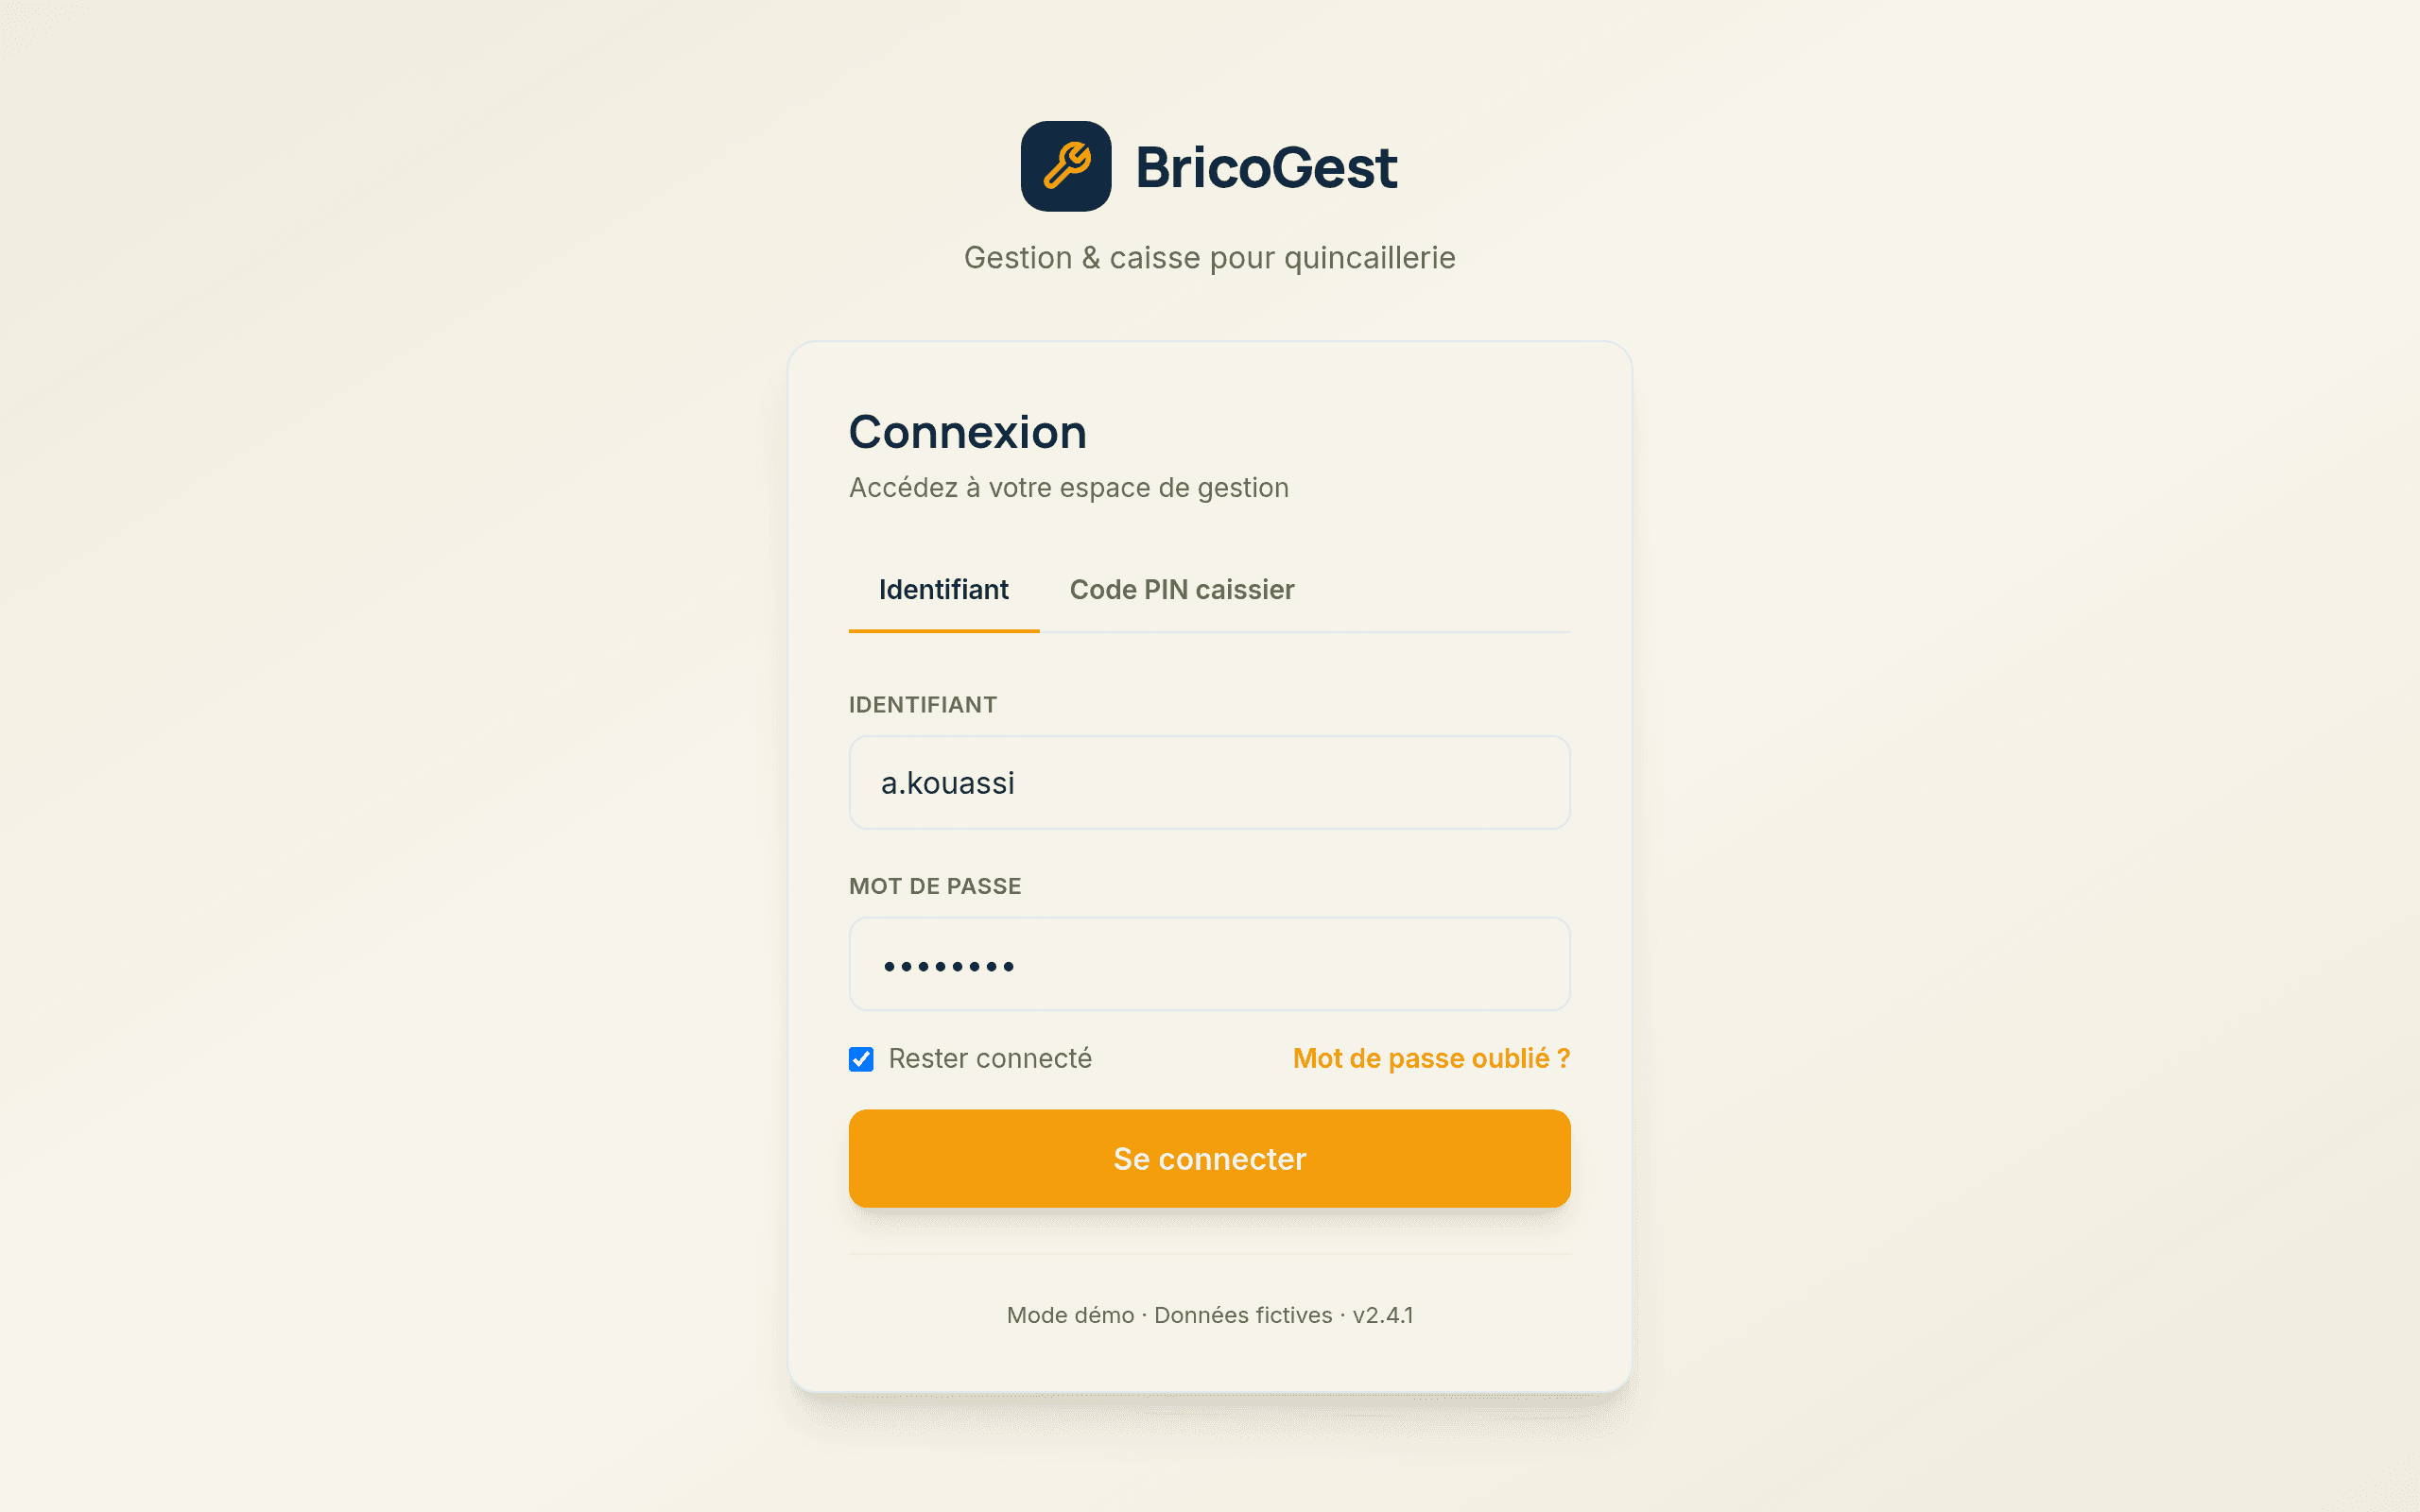Click the Connexion heading

pyautogui.click(x=967, y=433)
